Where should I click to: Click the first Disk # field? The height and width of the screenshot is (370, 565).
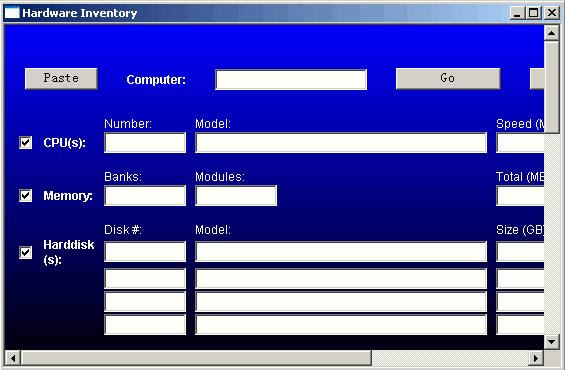coord(145,251)
